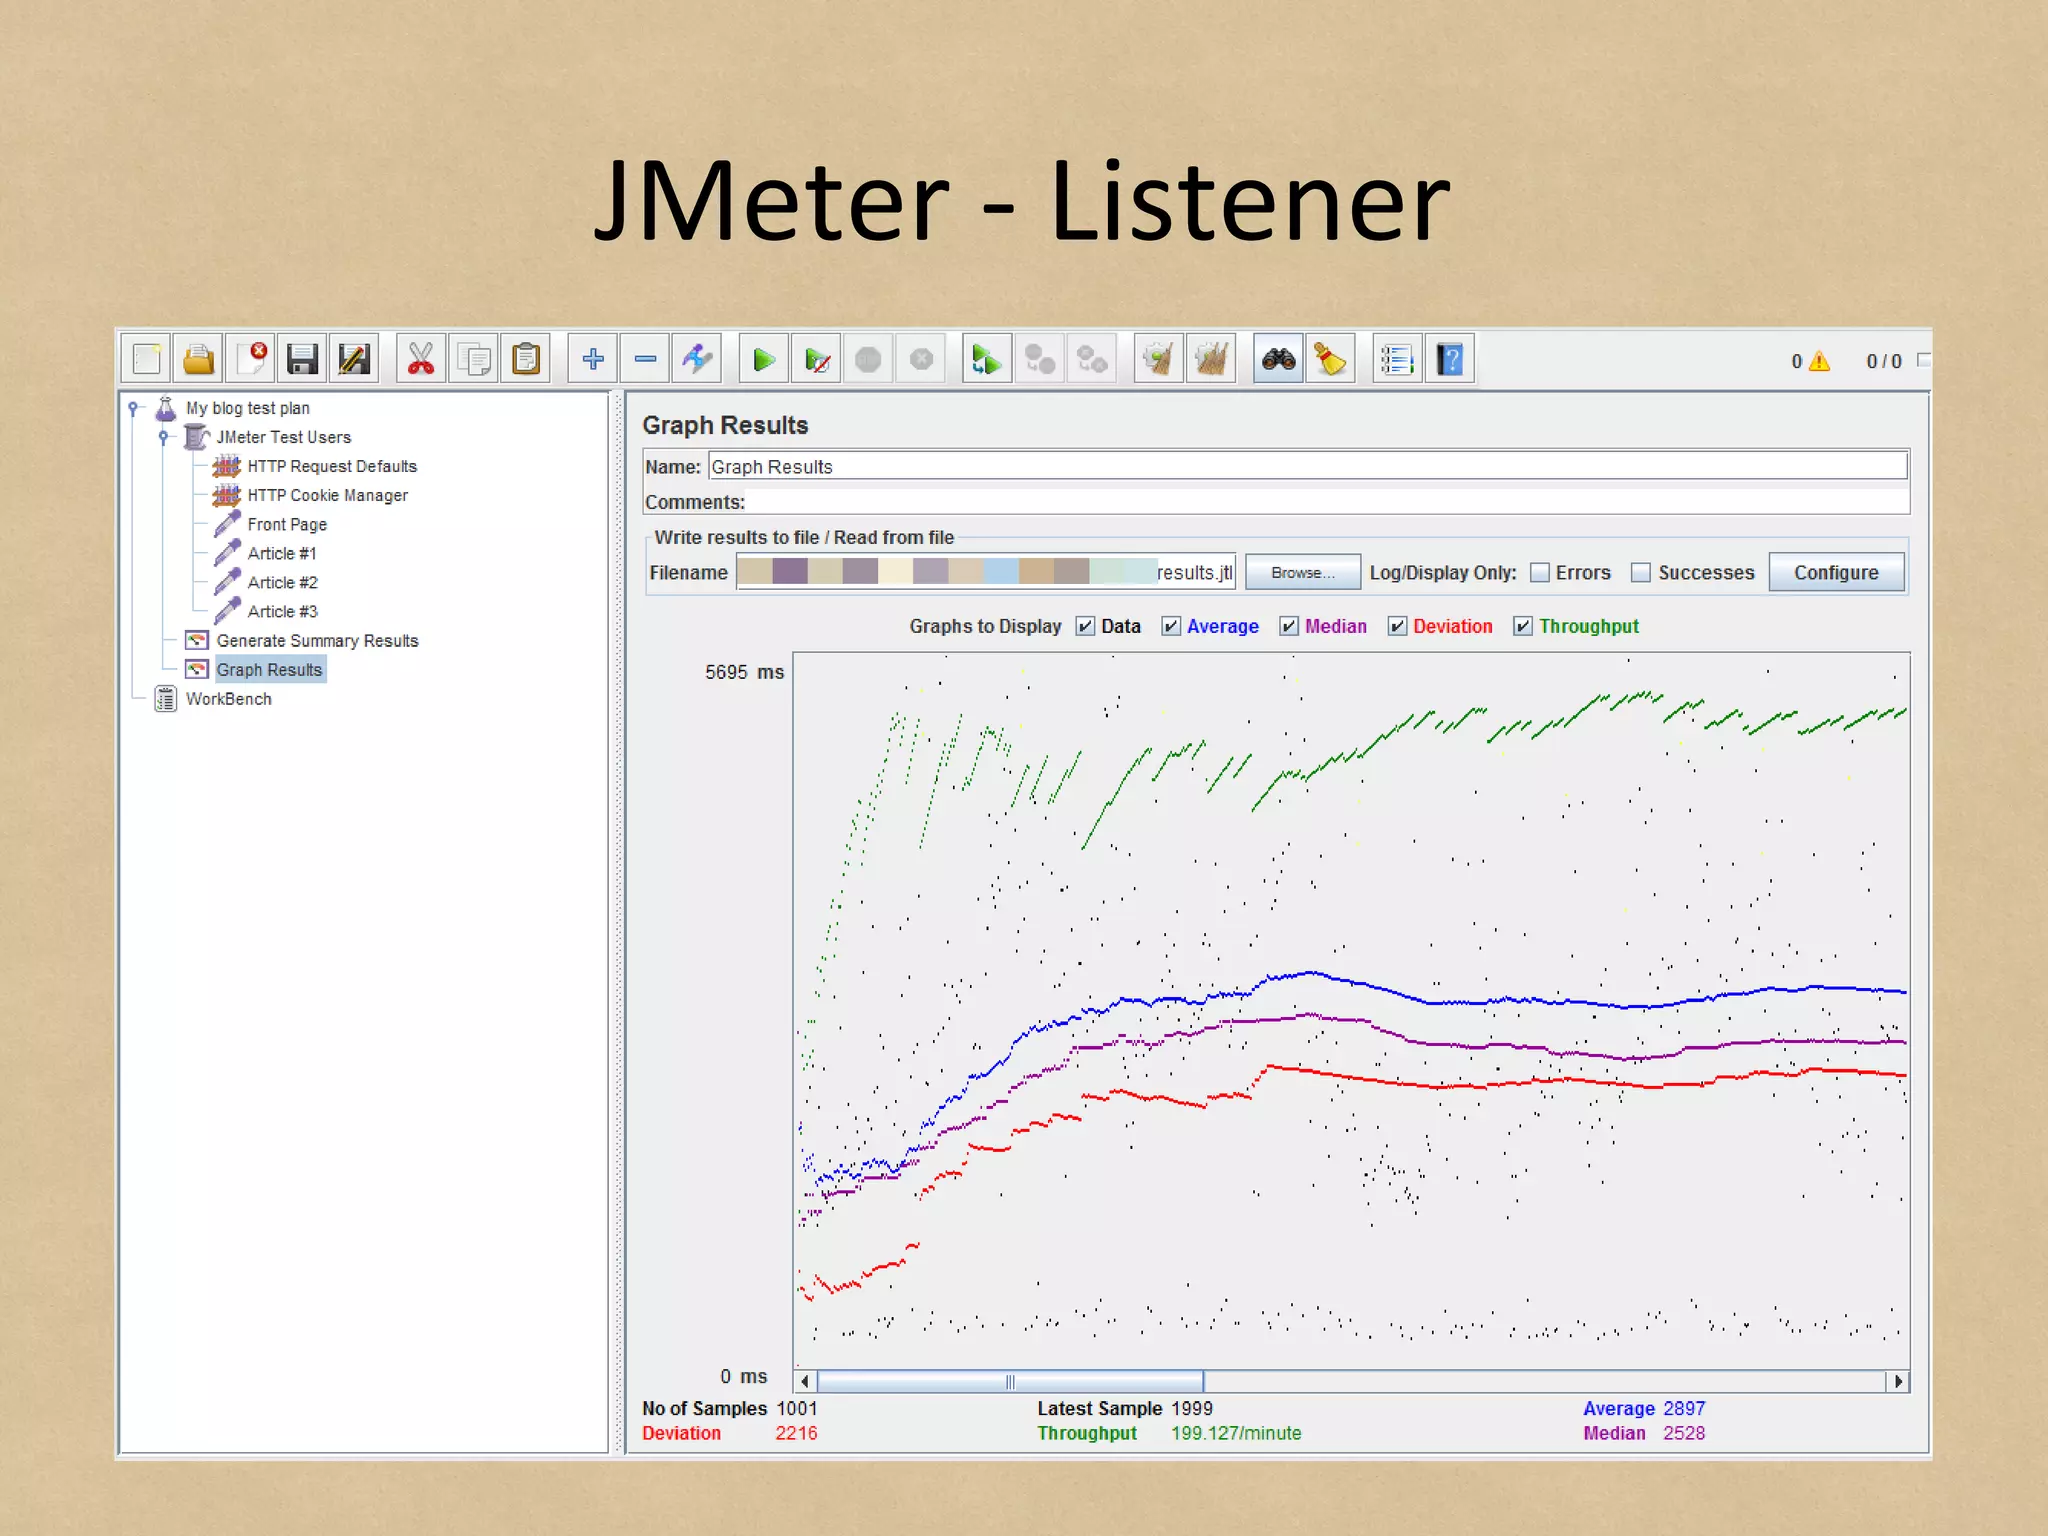The width and height of the screenshot is (2048, 1536).
Task: Click the Filename input field
Action: 986,572
